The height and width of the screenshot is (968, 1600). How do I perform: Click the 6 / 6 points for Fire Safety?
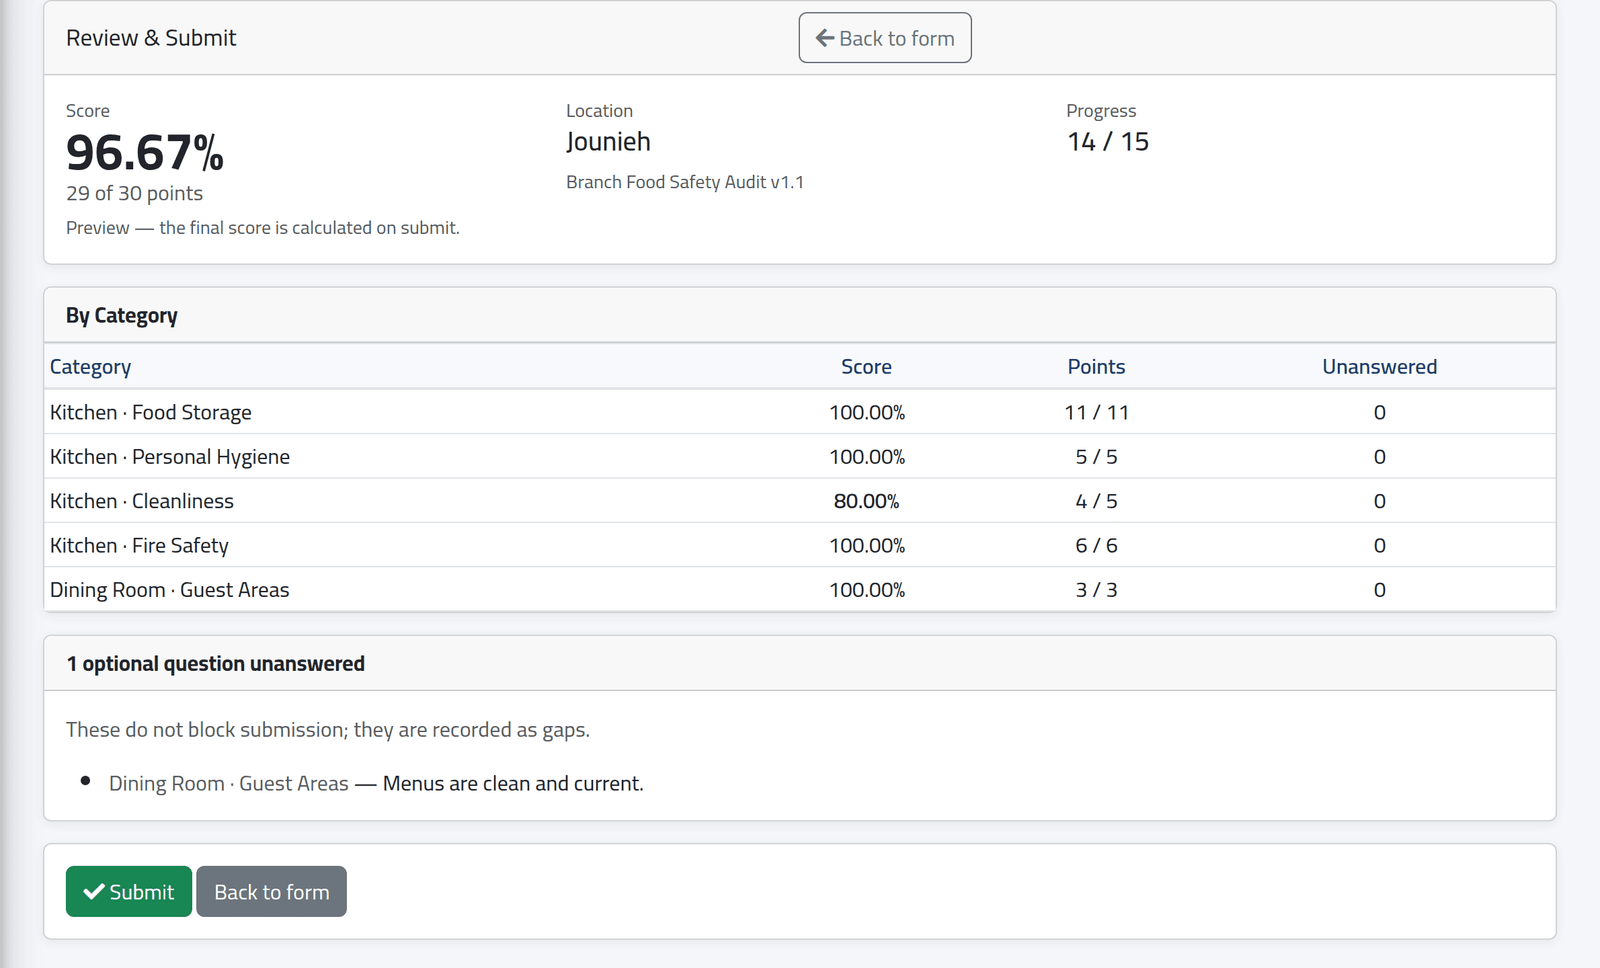point(1096,546)
